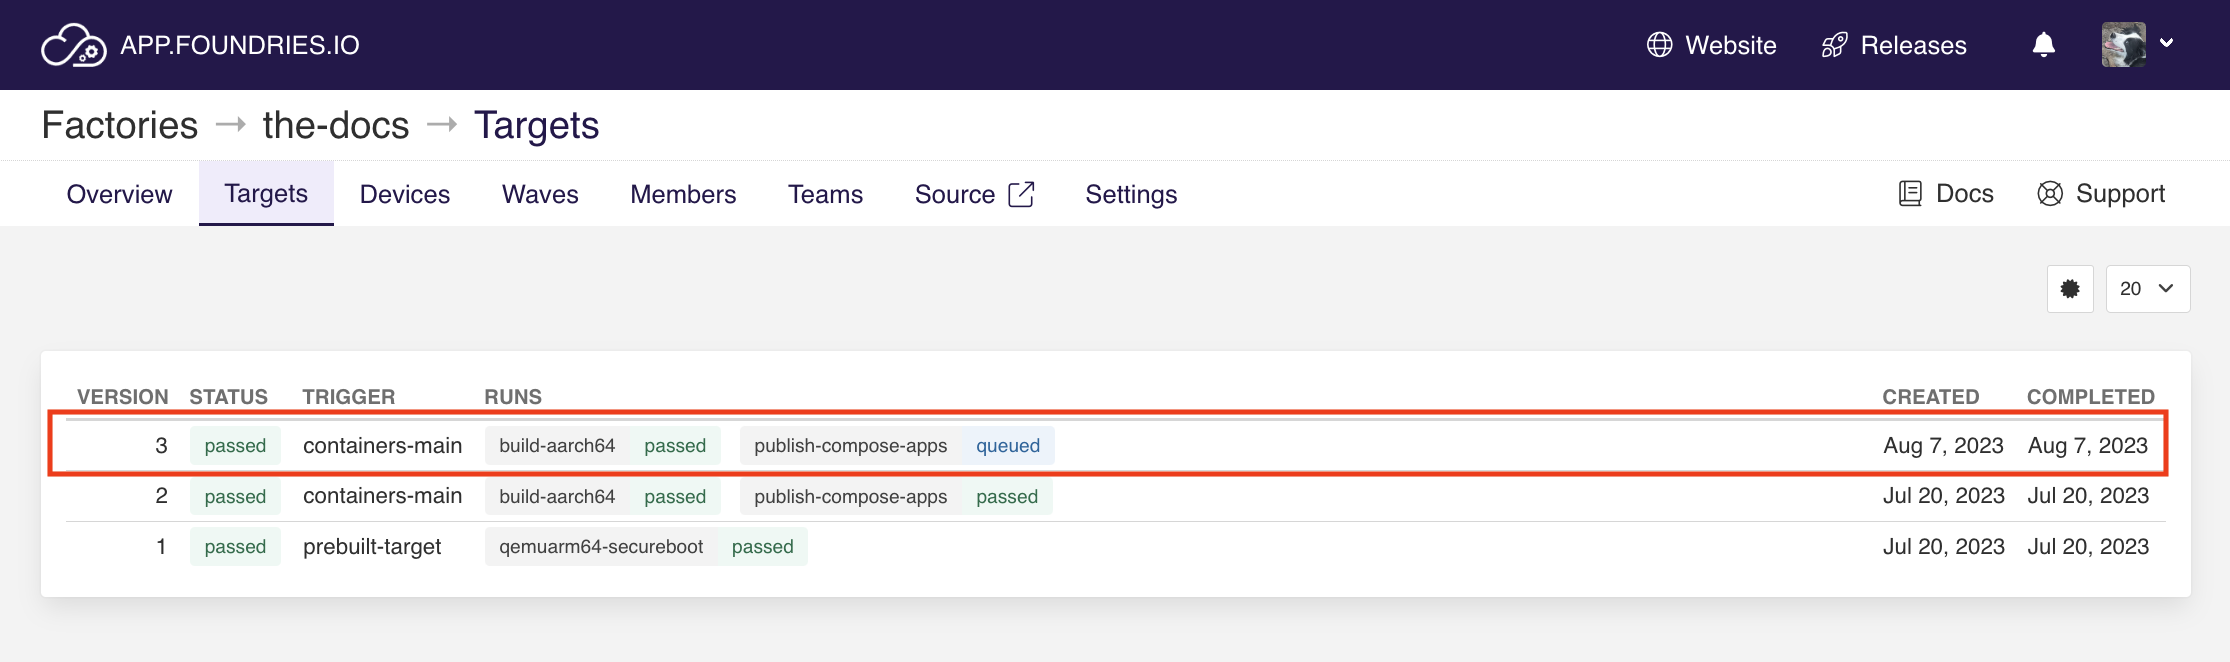Open the 20 per-page dropdown
The width and height of the screenshot is (2230, 662).
click(x=2147, y=289)
